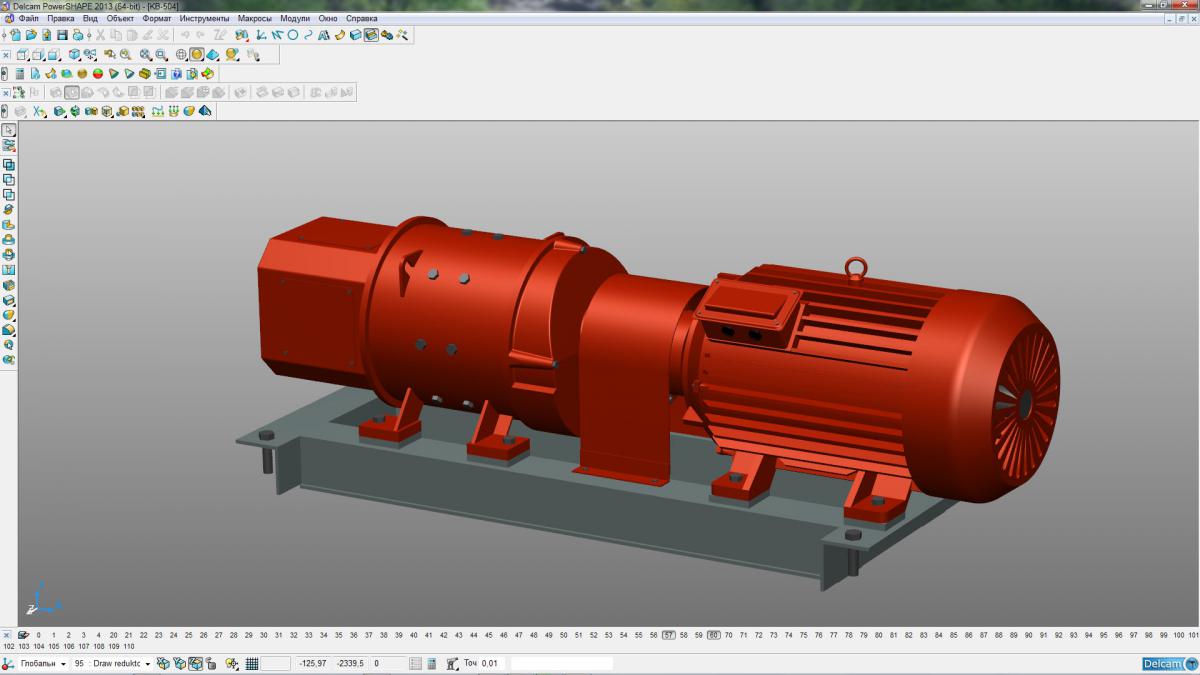Screen dimensions: 1200x675
Task: Open the Файл menu
Action: 29,18
